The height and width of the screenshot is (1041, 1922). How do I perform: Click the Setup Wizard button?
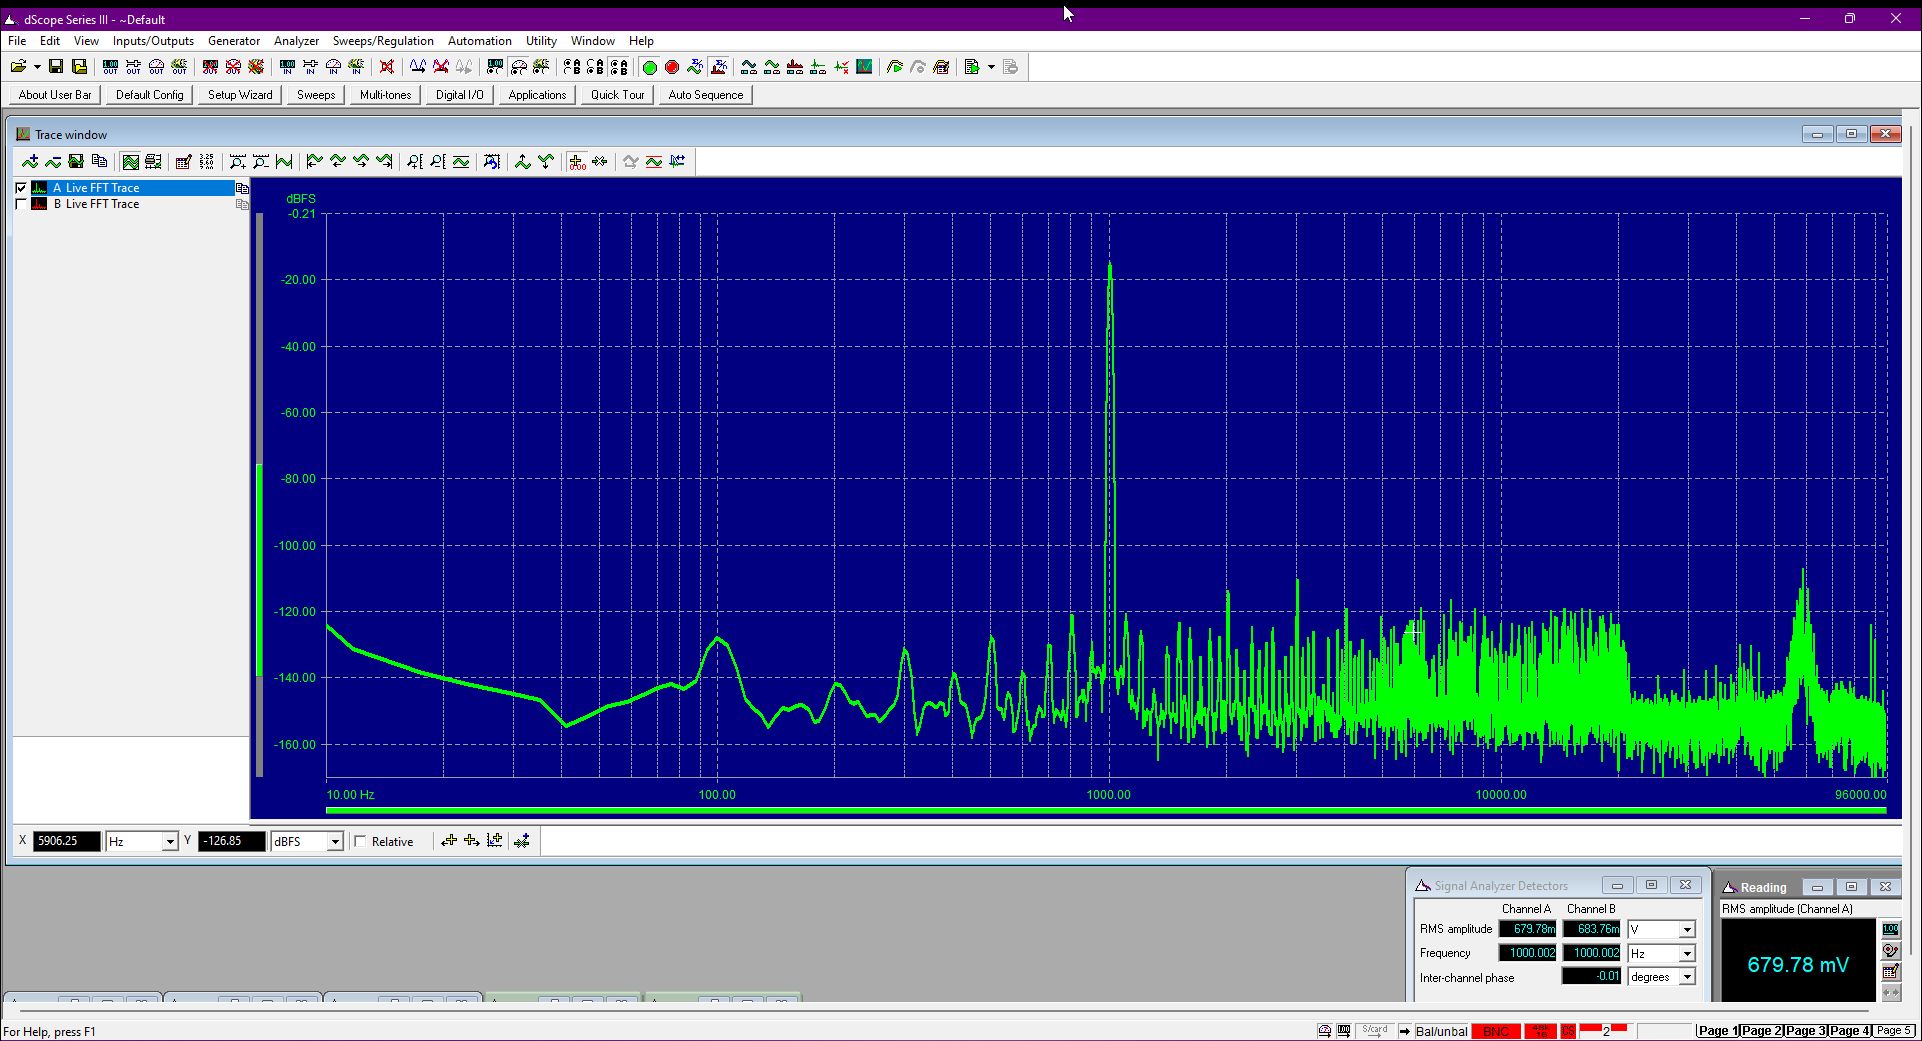[x=240, y=95]
